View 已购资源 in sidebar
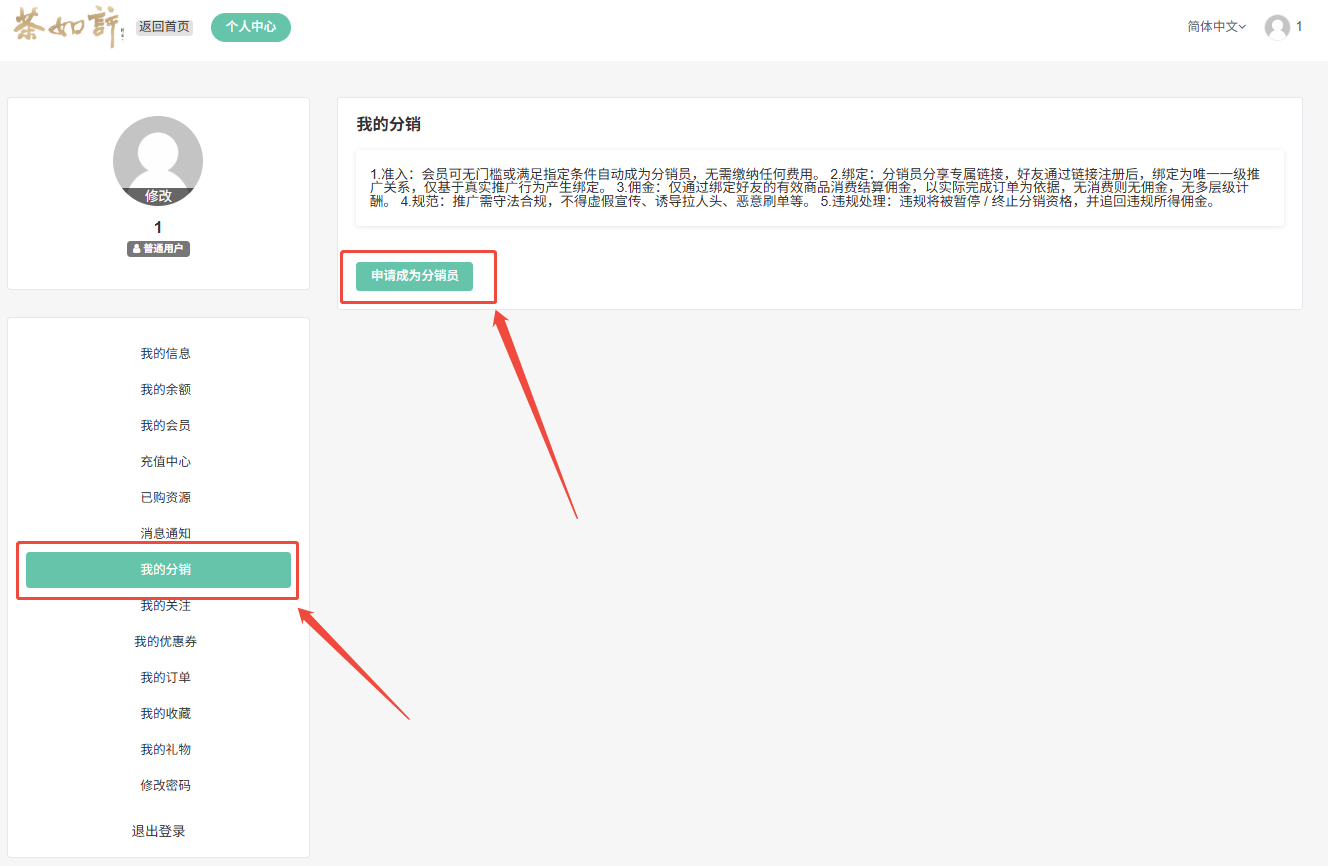 [x=165, y=498]
